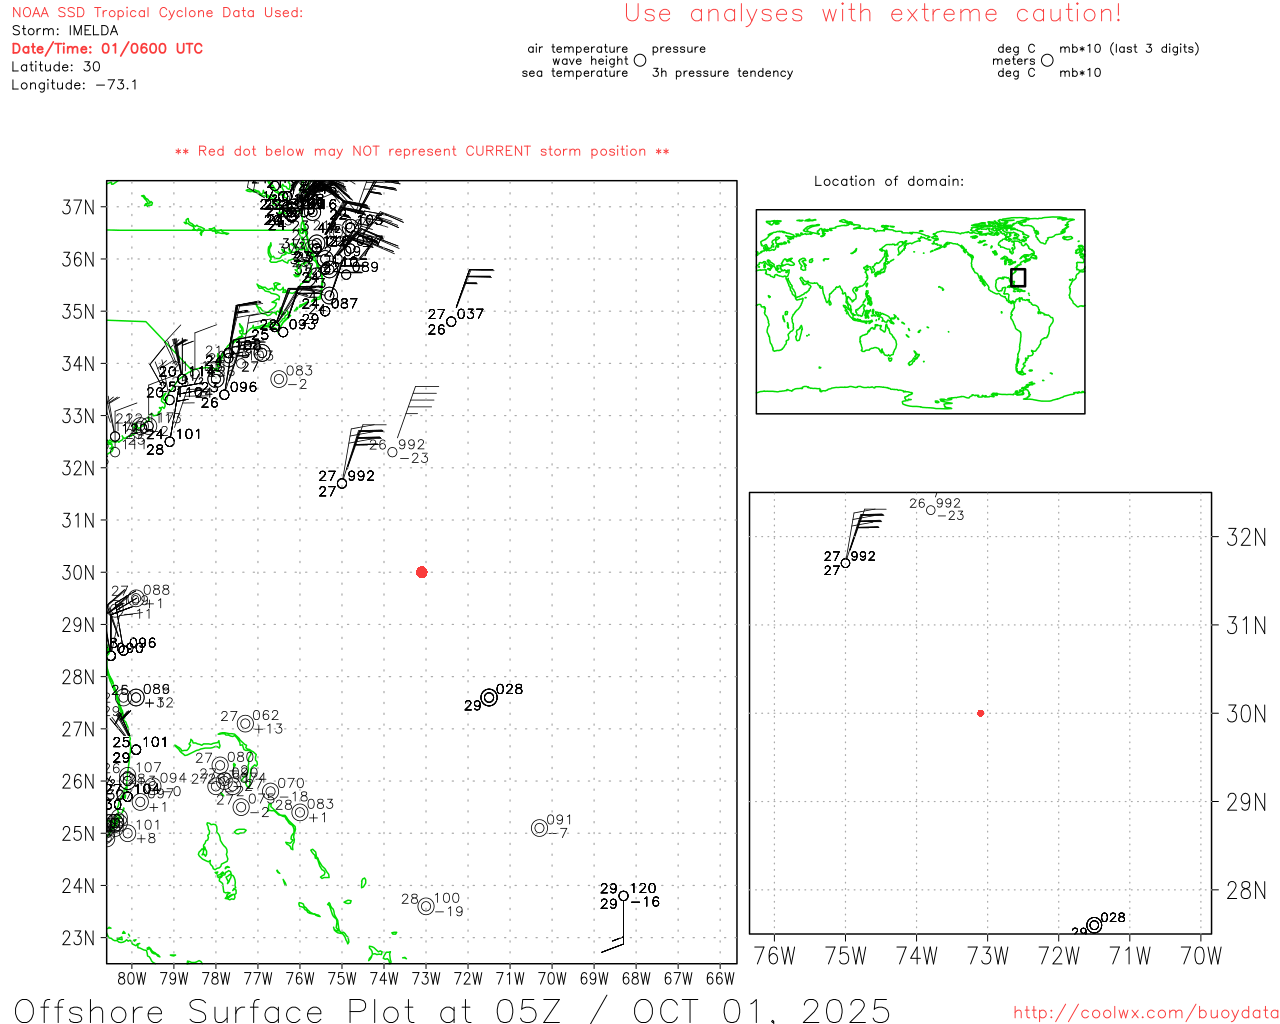Click main map station circle labeled 27 992
Screen dimensions: 1280x1024
coord(342,483)
